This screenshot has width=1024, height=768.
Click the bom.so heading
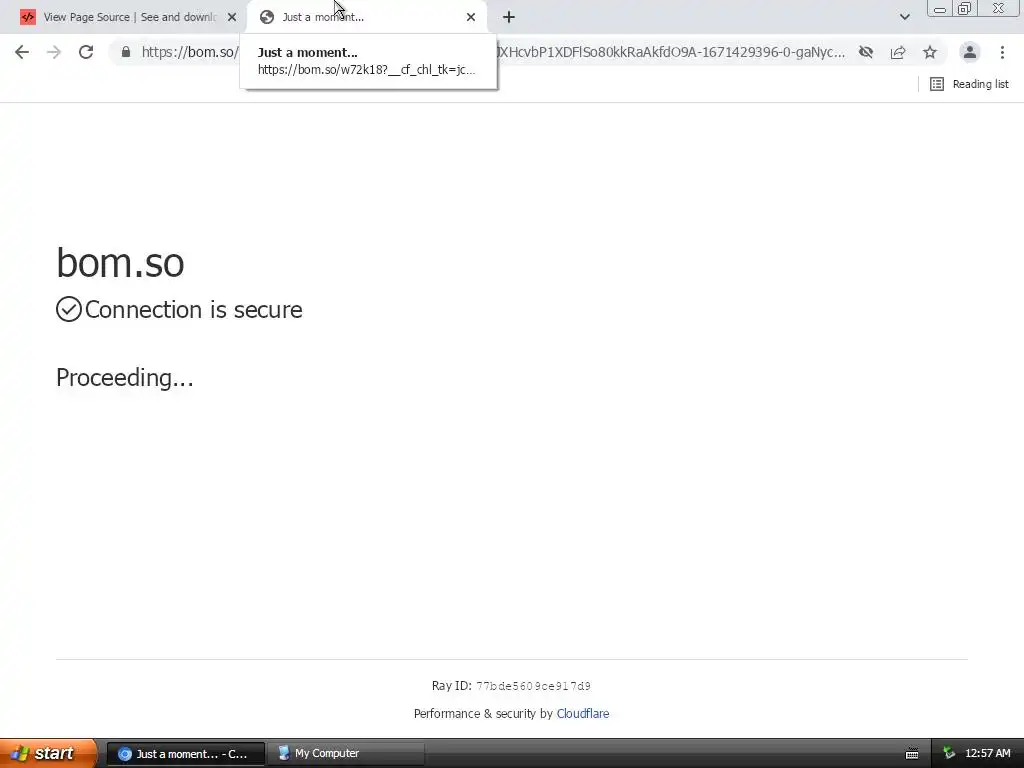(120, 263)
